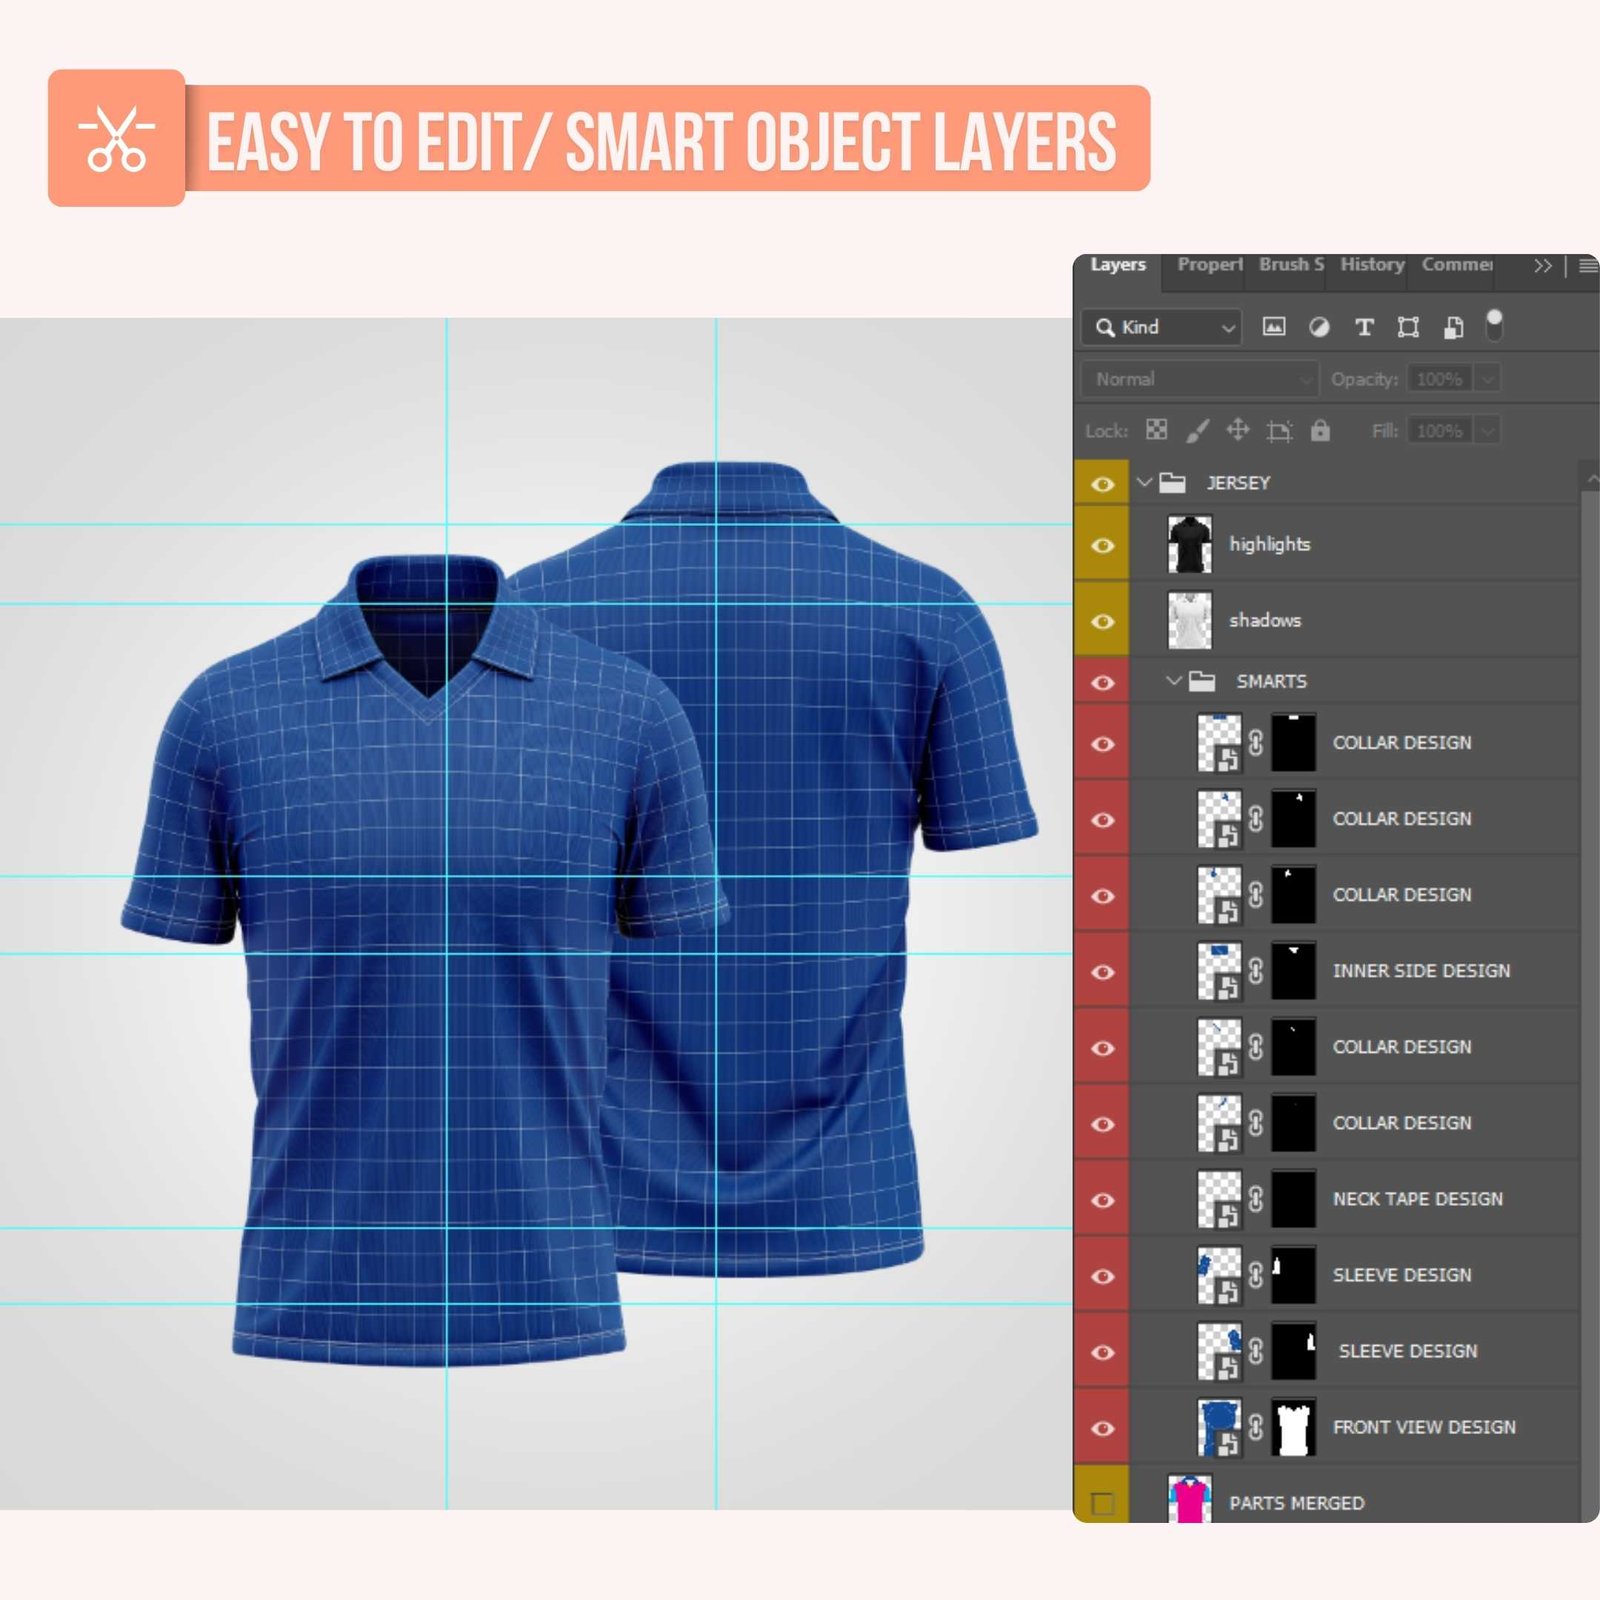This screenshot has width=1600, height=1600.
Task: Select the SLEEVE DESIGN layer above FRONT VIEW DESIGN
Action: point(1408,1351)
